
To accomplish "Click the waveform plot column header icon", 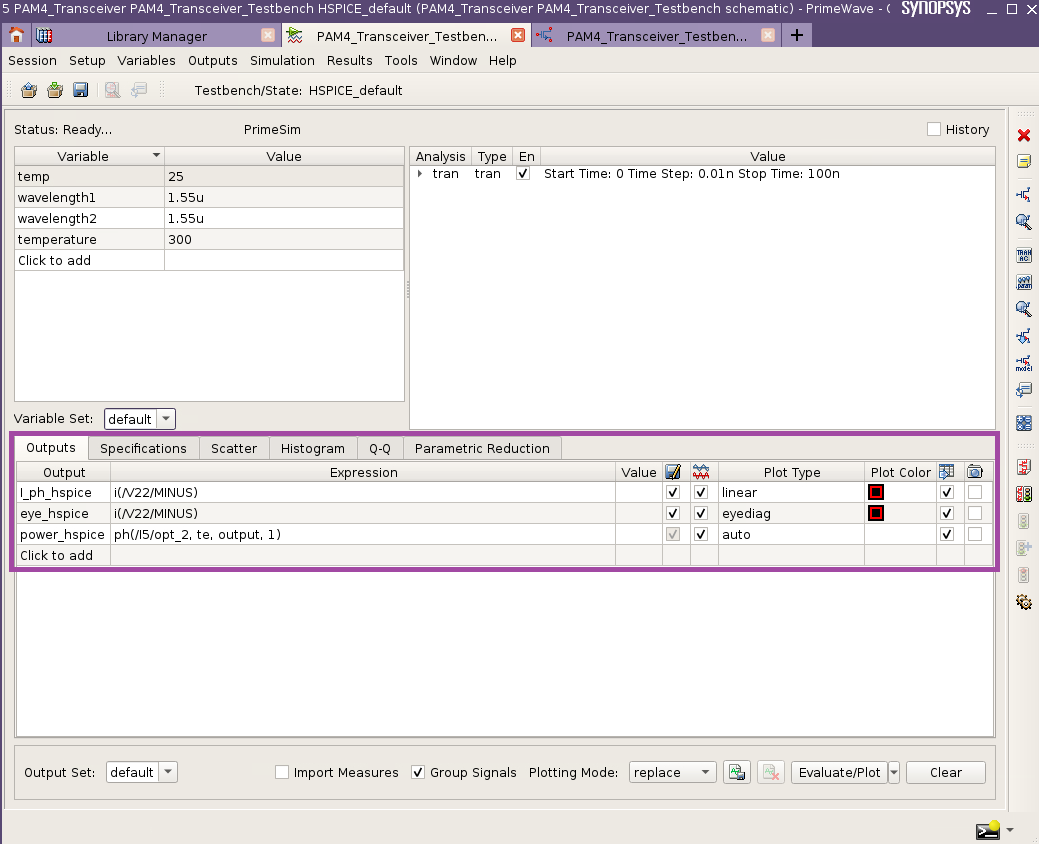I will click(x=701, y=472).
